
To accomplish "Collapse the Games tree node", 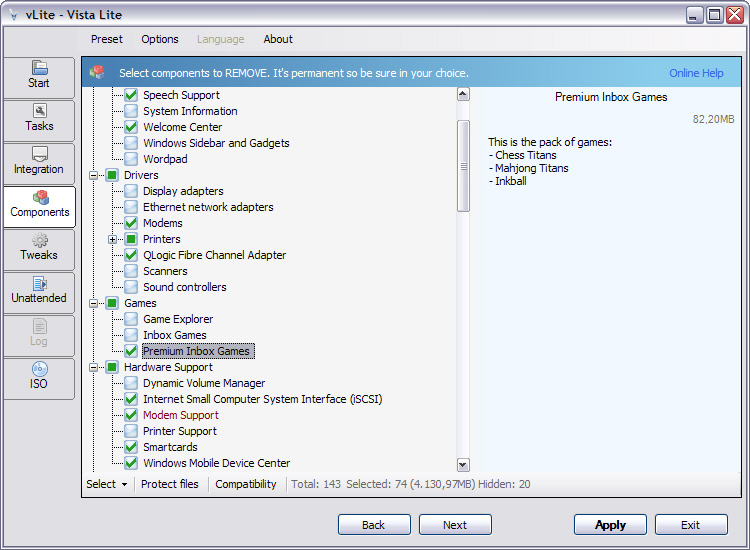I will click(94, 303).
